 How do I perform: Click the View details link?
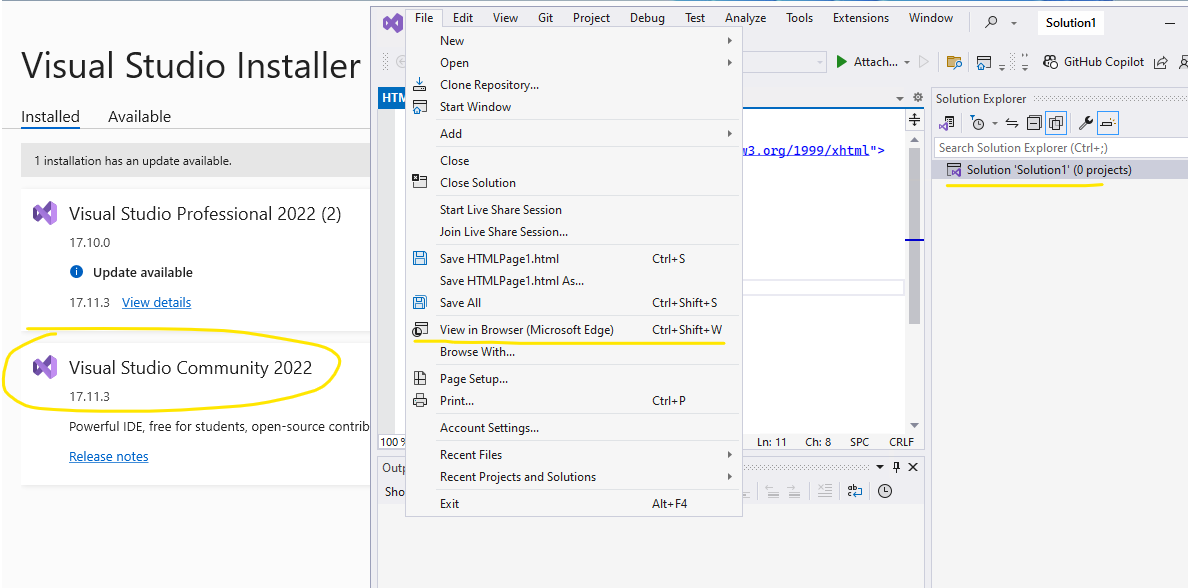(x=156, y=302)
